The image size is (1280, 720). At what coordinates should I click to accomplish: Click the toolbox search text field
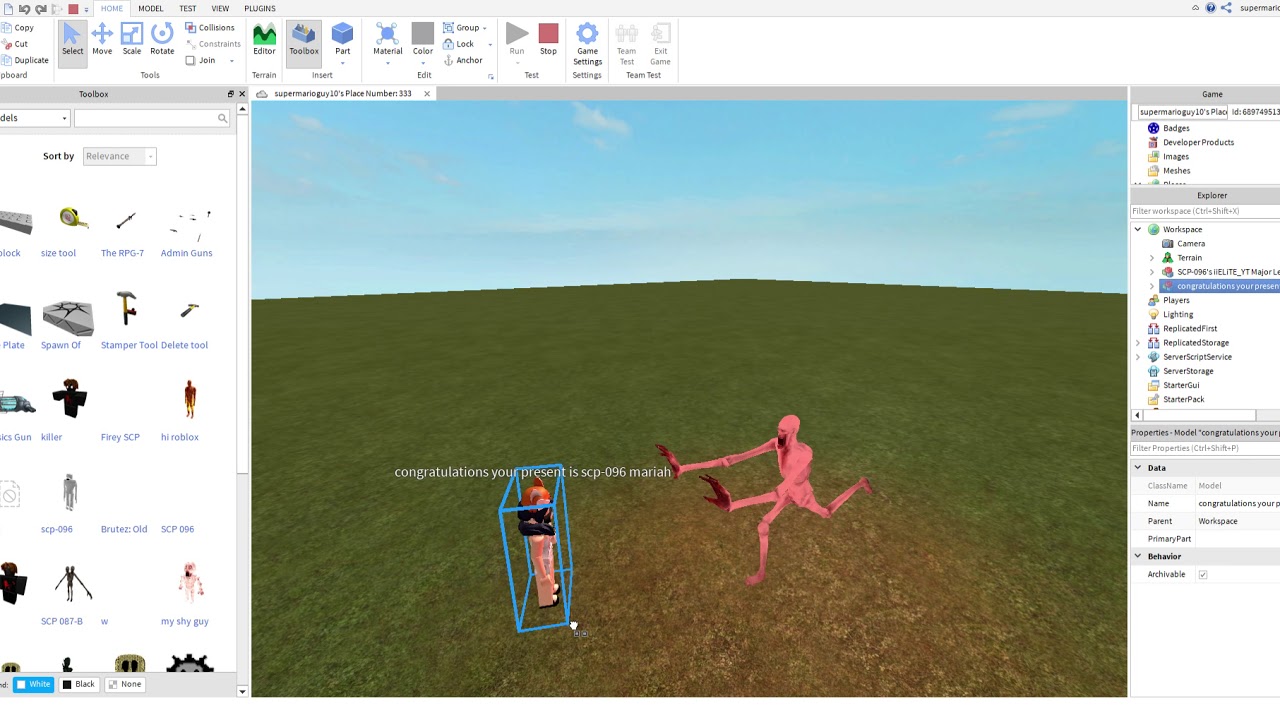point(145,118)
